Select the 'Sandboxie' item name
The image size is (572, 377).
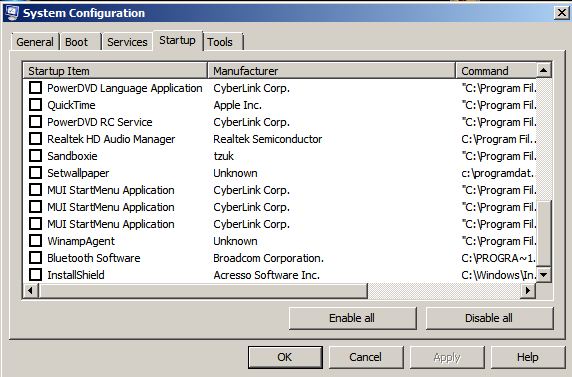coord(72,156)
